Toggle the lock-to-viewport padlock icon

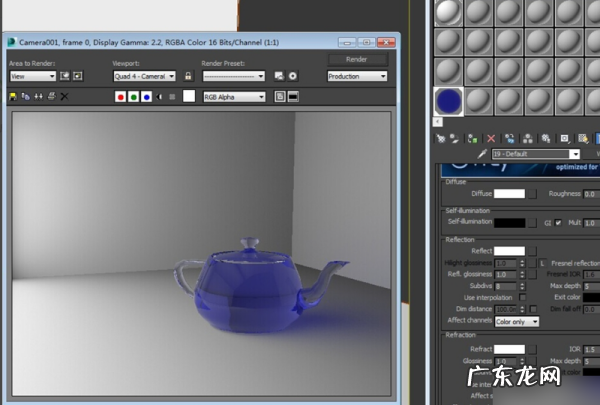tap(187, 76)
